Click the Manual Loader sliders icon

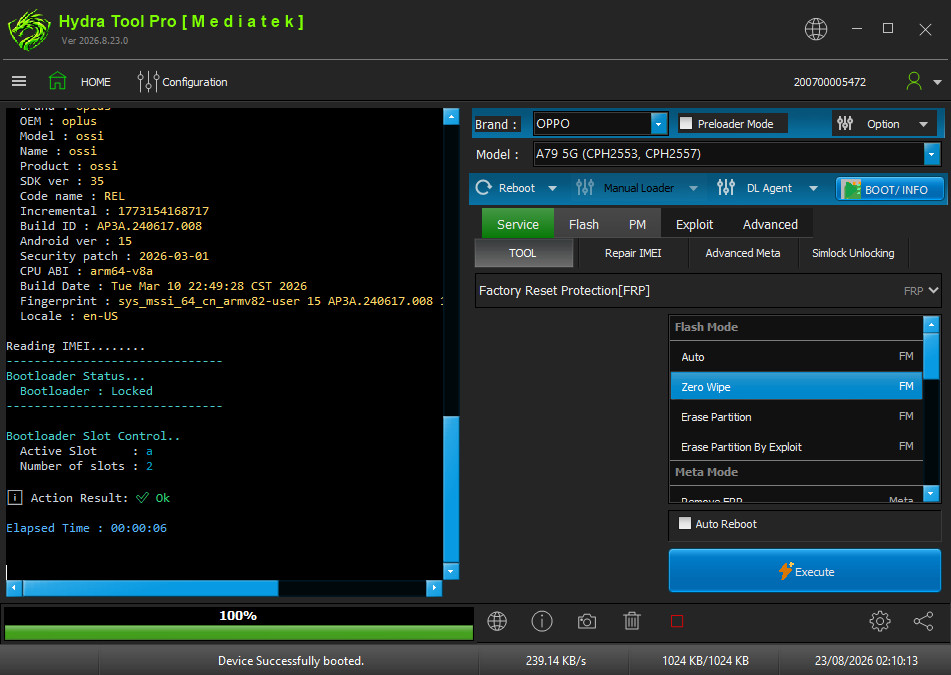tap(585, 187)
